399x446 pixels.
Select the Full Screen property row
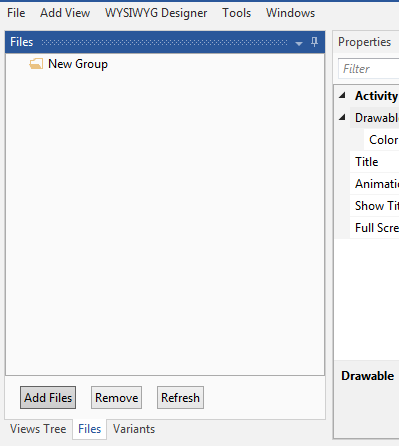click(x=374, y=228)
